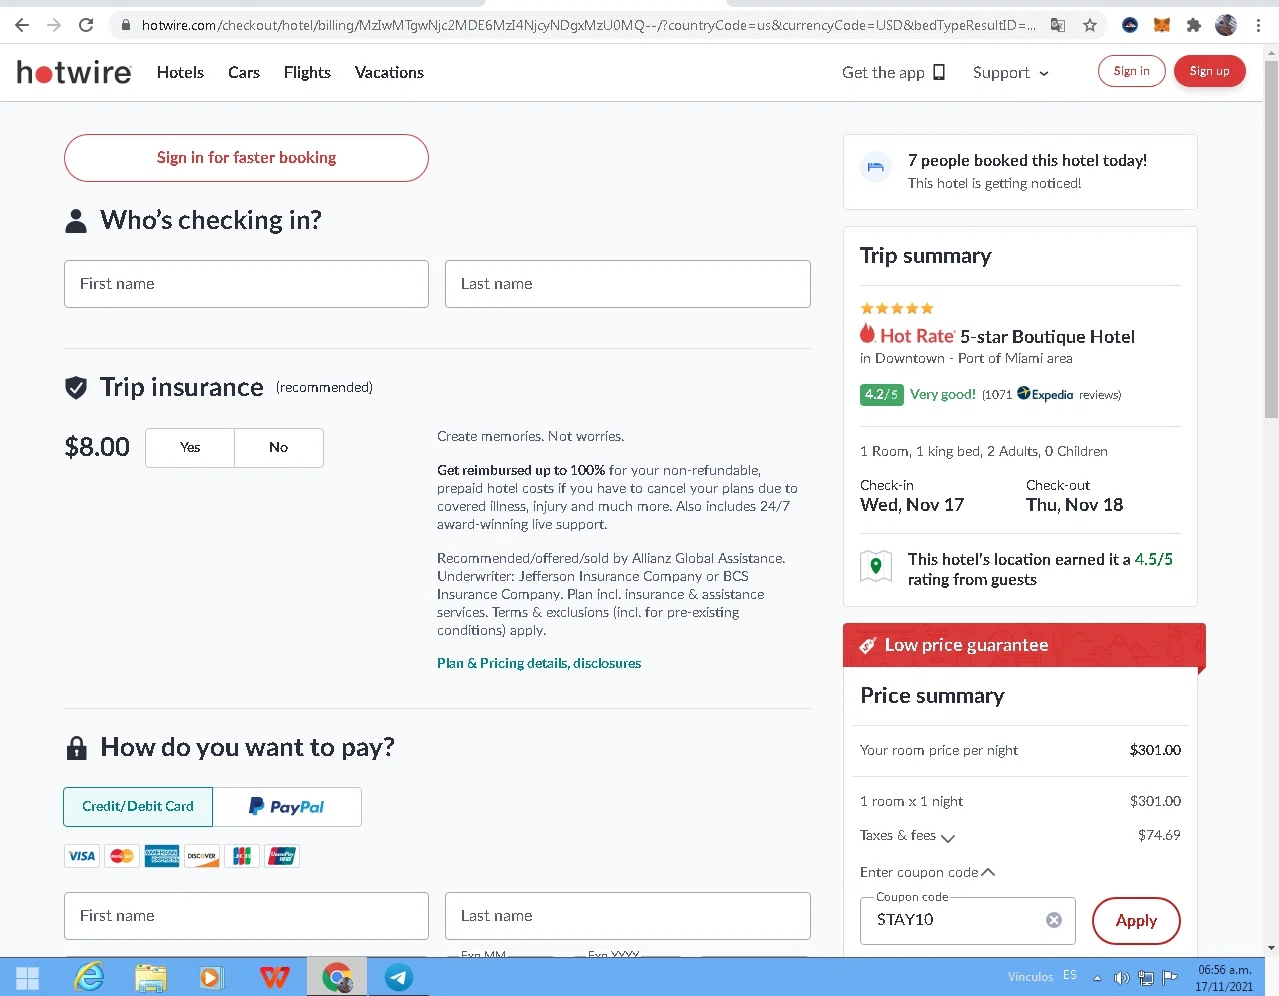Expand the Support dropdown

click(1011, 73)
